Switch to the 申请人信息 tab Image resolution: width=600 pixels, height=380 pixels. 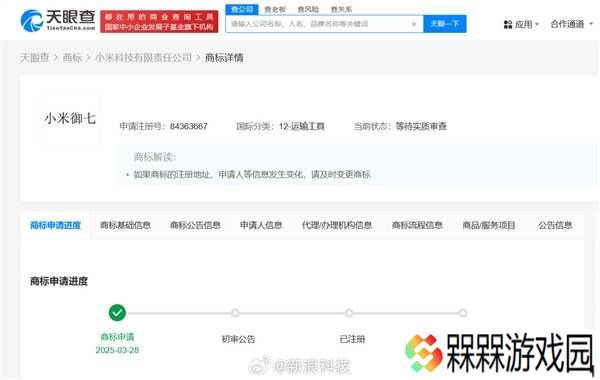click(x=261, y=225)
